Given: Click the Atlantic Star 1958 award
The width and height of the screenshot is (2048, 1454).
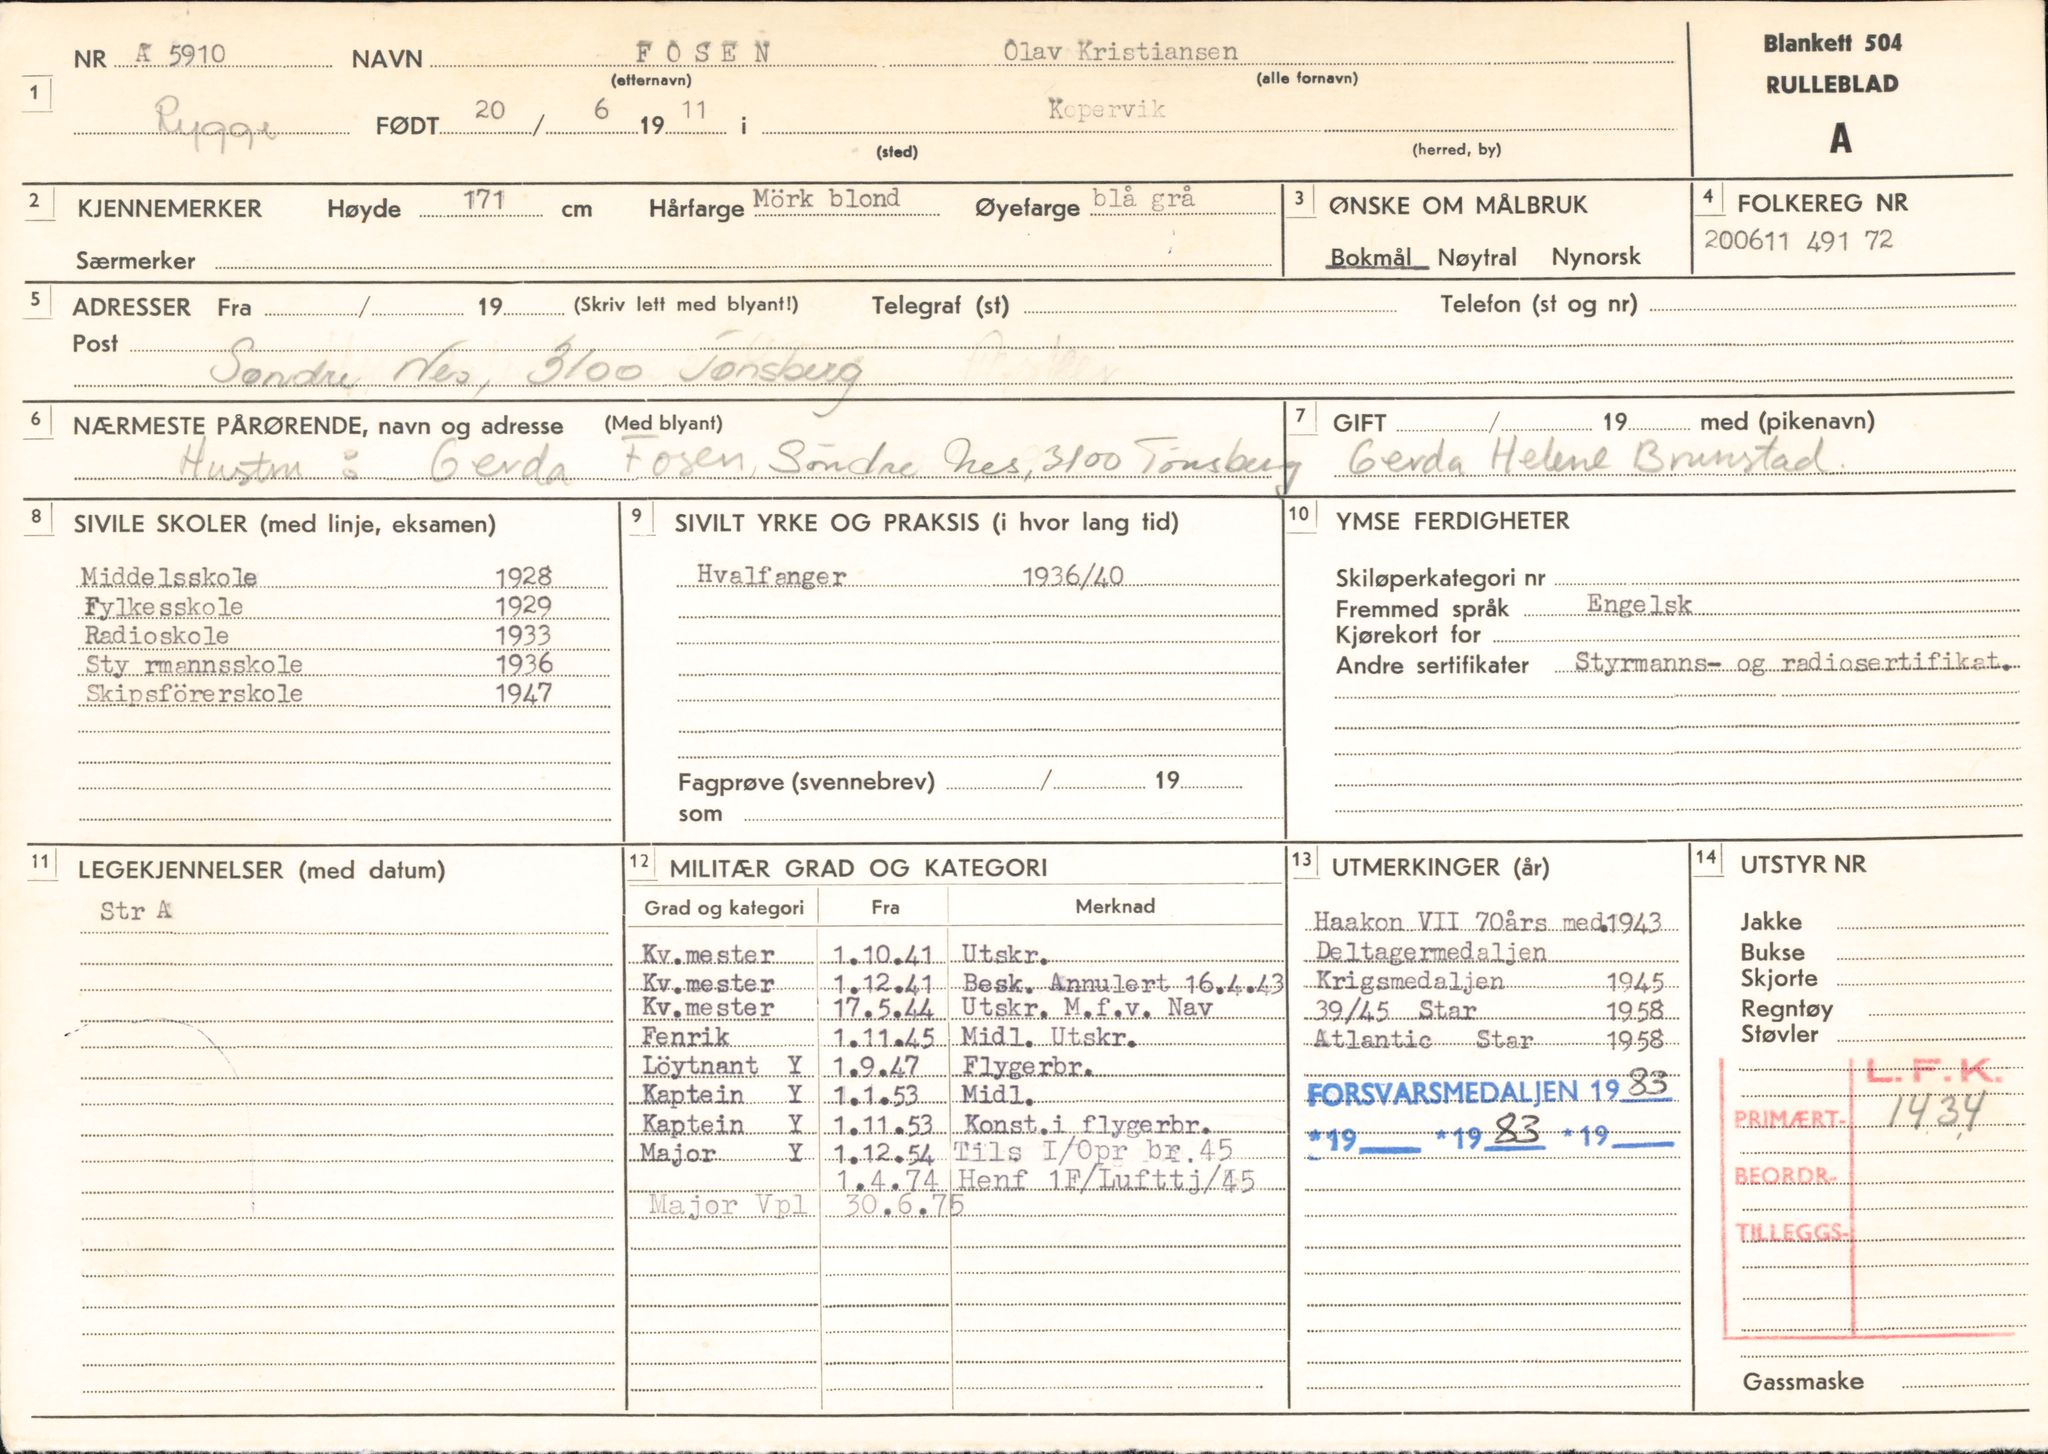Looking at the screenshot, I should [x=1488, y=1040].
